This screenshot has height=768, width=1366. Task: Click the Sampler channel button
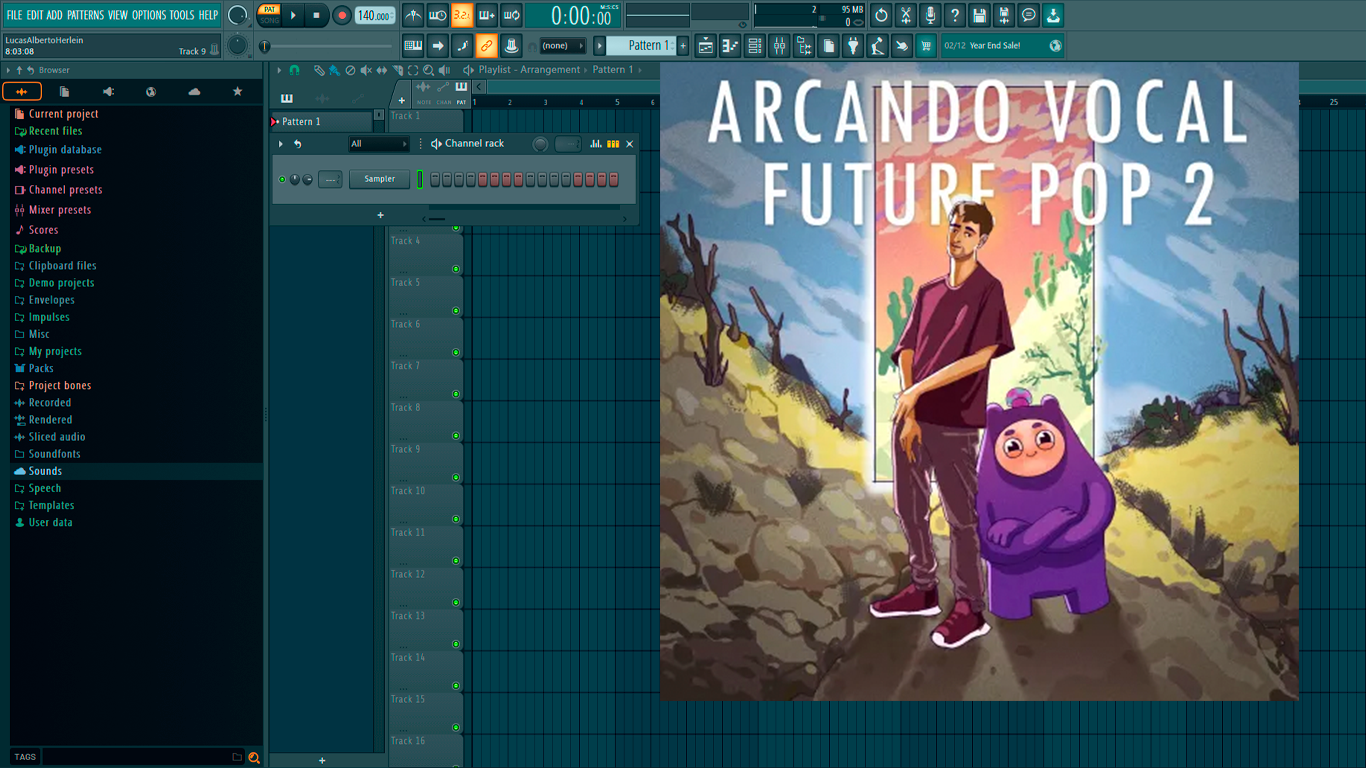(379, 179)
